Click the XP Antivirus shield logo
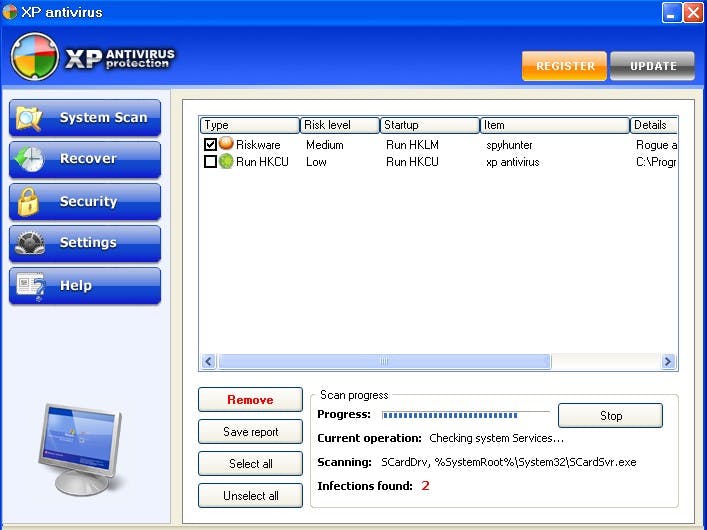Screen dimensions: 707x530 tap(35, 57)
